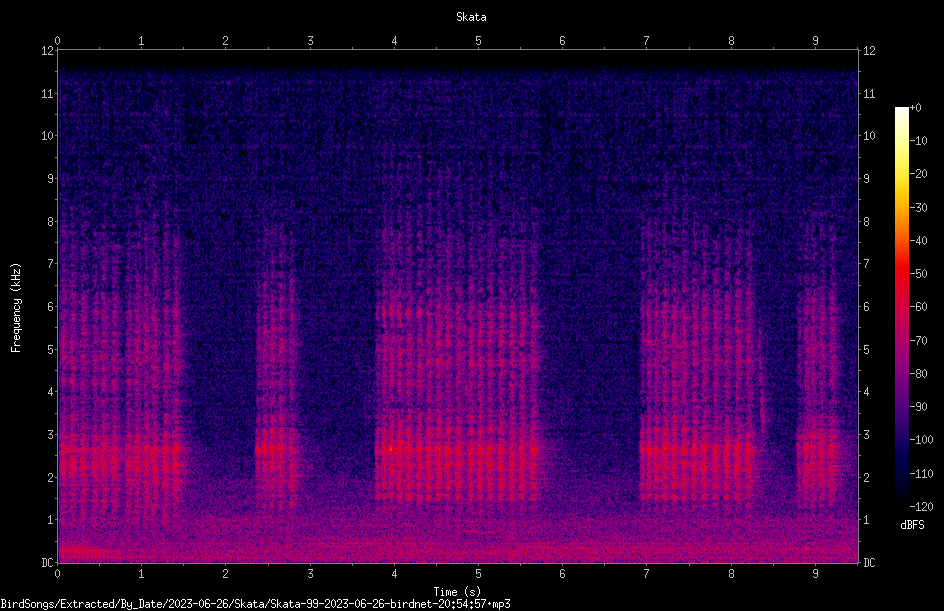Click the "-10" color scale label

[918, 141]
